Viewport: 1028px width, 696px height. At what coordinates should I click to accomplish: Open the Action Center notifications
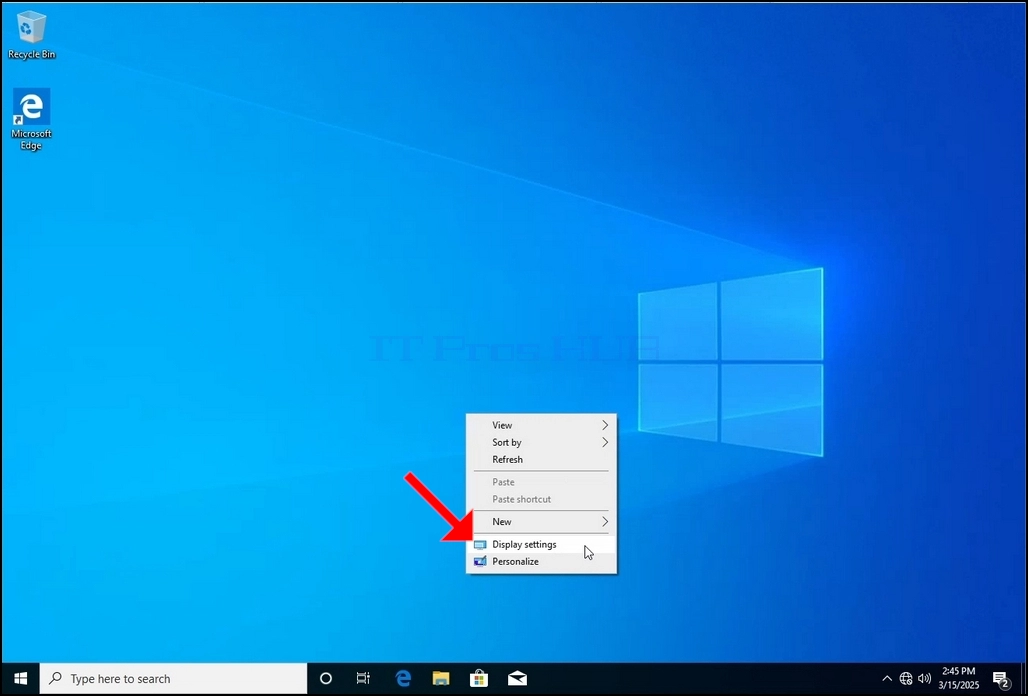tap(1000, 678)
